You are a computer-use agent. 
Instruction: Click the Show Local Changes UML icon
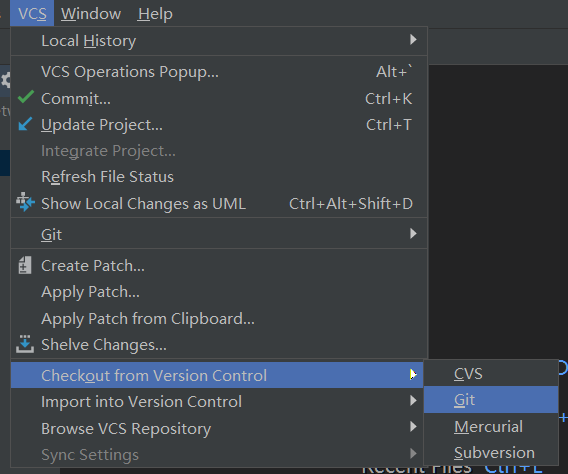pos(25,202)
